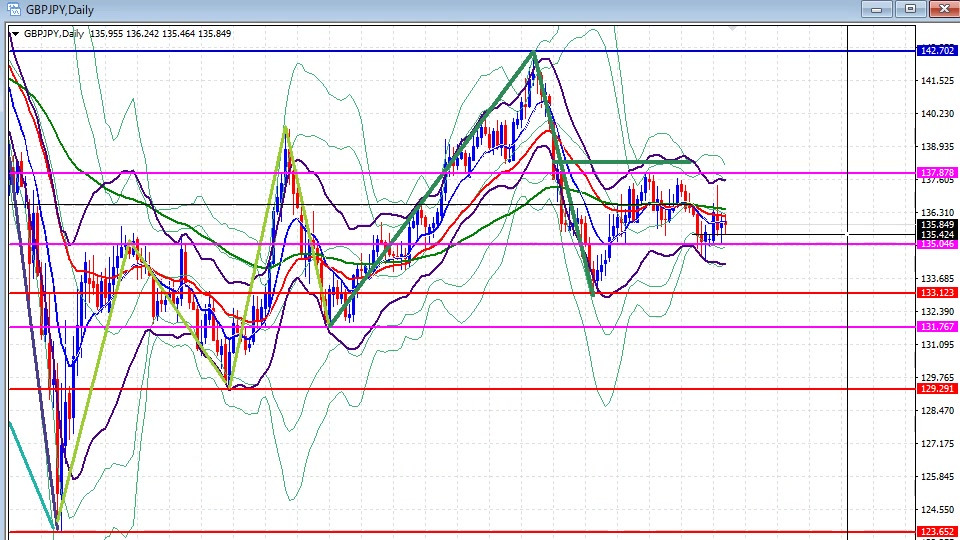This screenshot has height=540, width=960.
Task: Click the 132.390 price scale value
Action: pos(937,312)
